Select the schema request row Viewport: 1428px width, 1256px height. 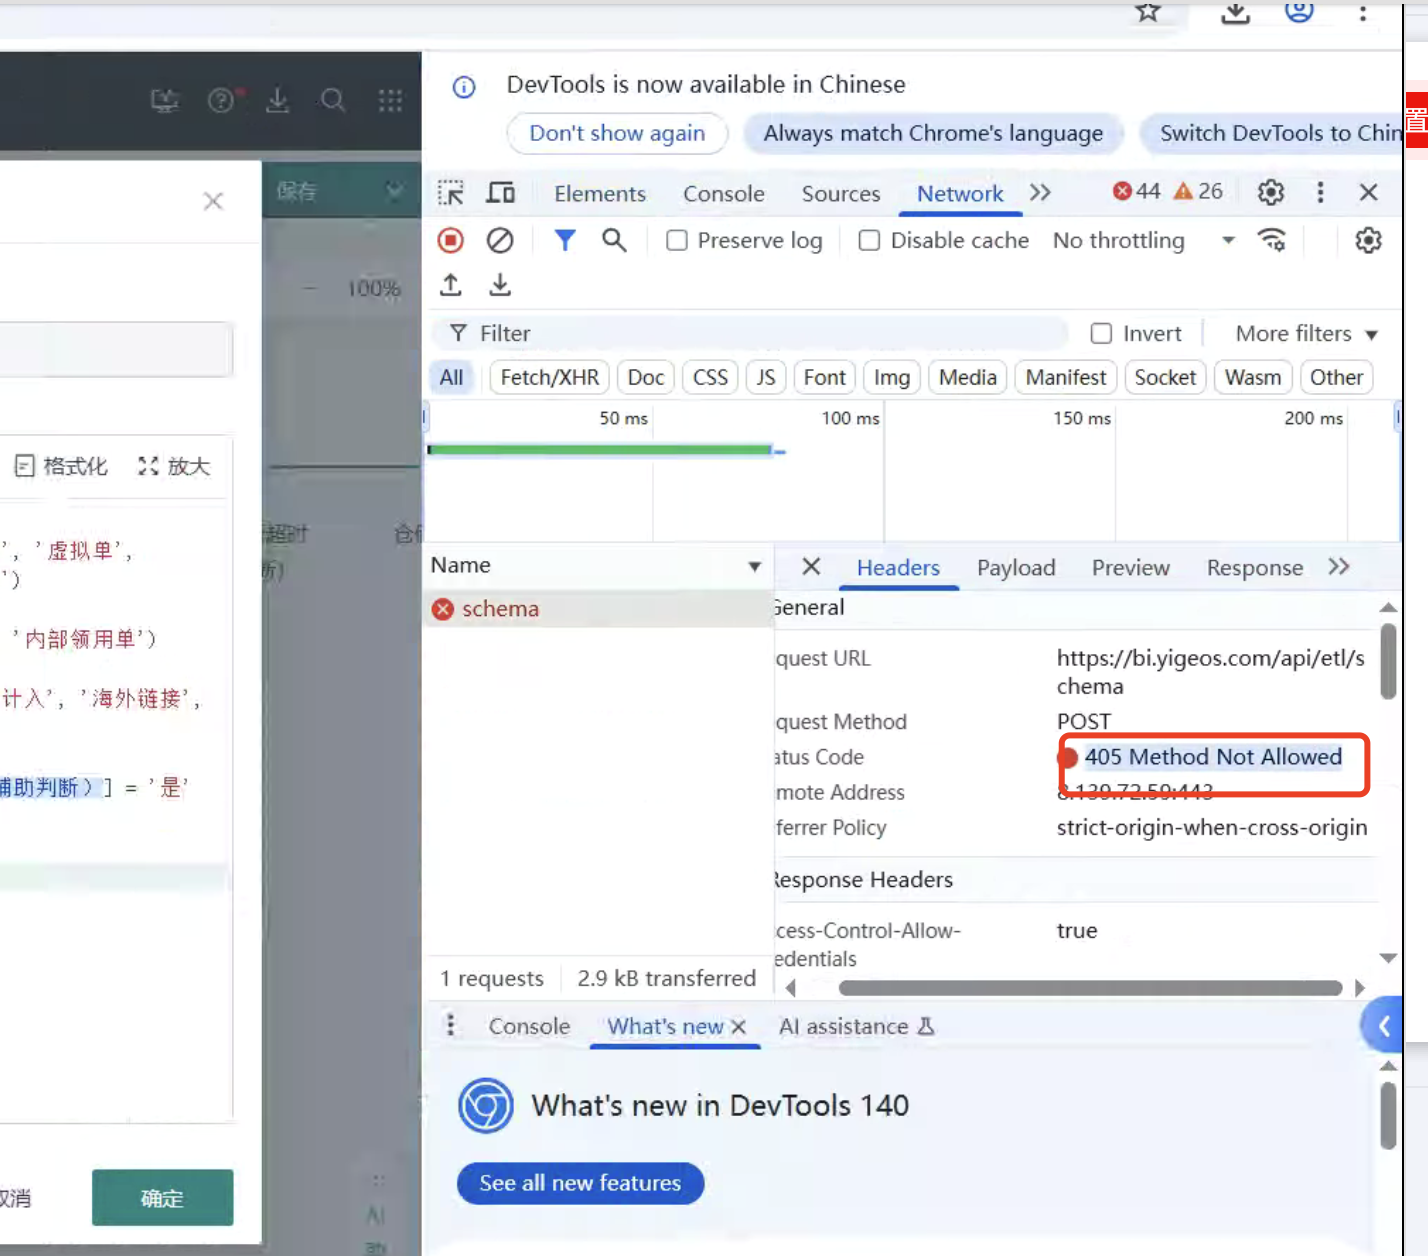coord(500,609)
